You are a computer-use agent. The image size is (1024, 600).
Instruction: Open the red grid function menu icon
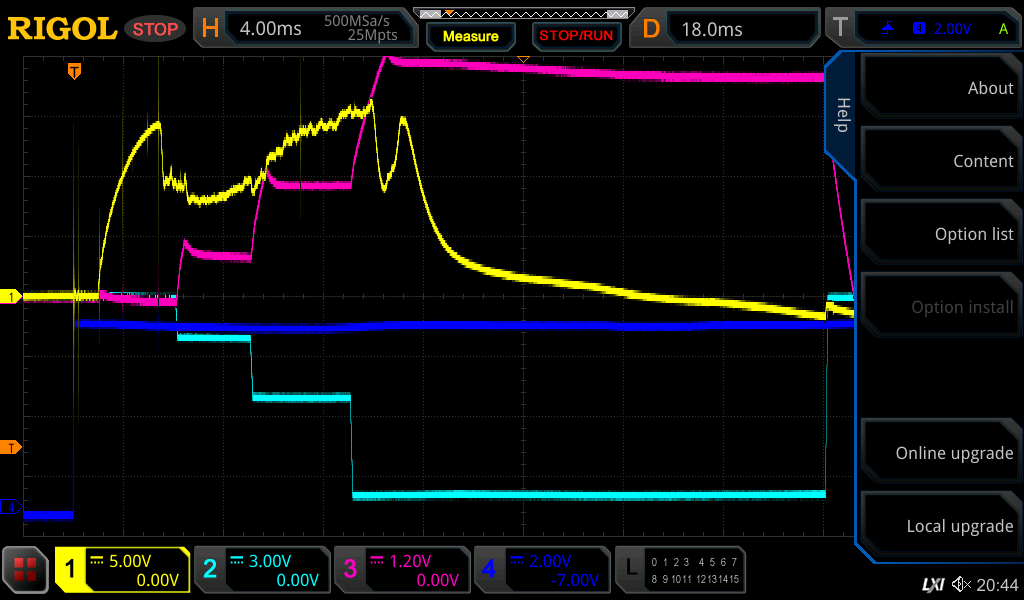pos(26,570)
